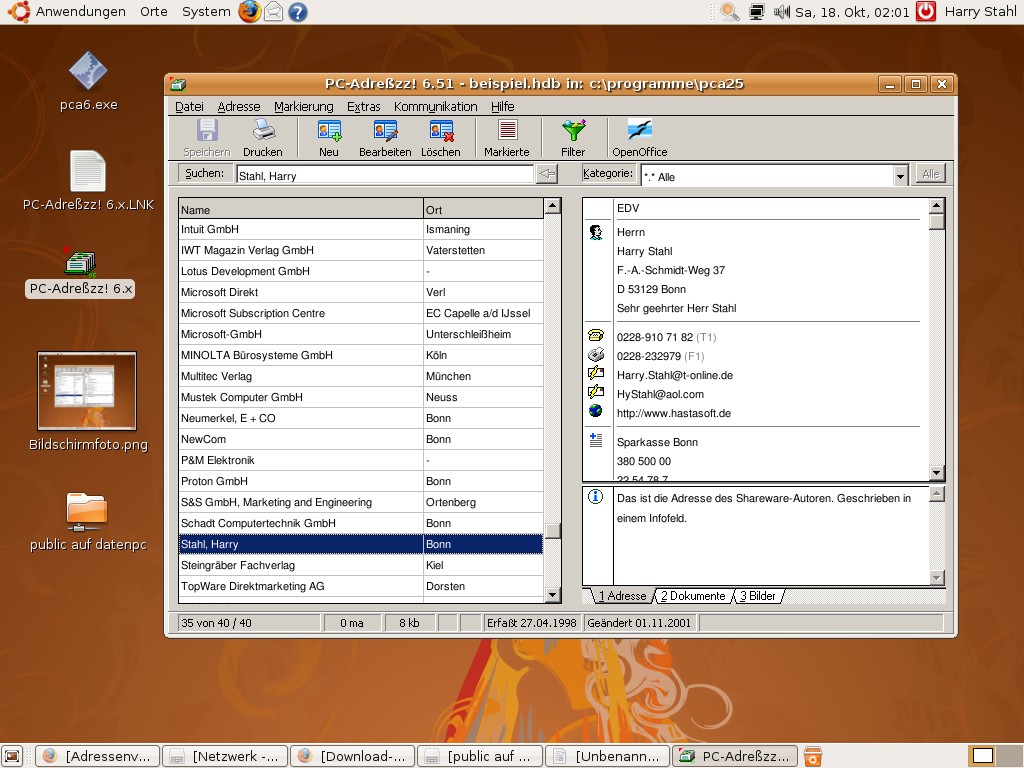Click the volume icon in system tray
This screenshot has height=768, width=1024.
(781, 12)
